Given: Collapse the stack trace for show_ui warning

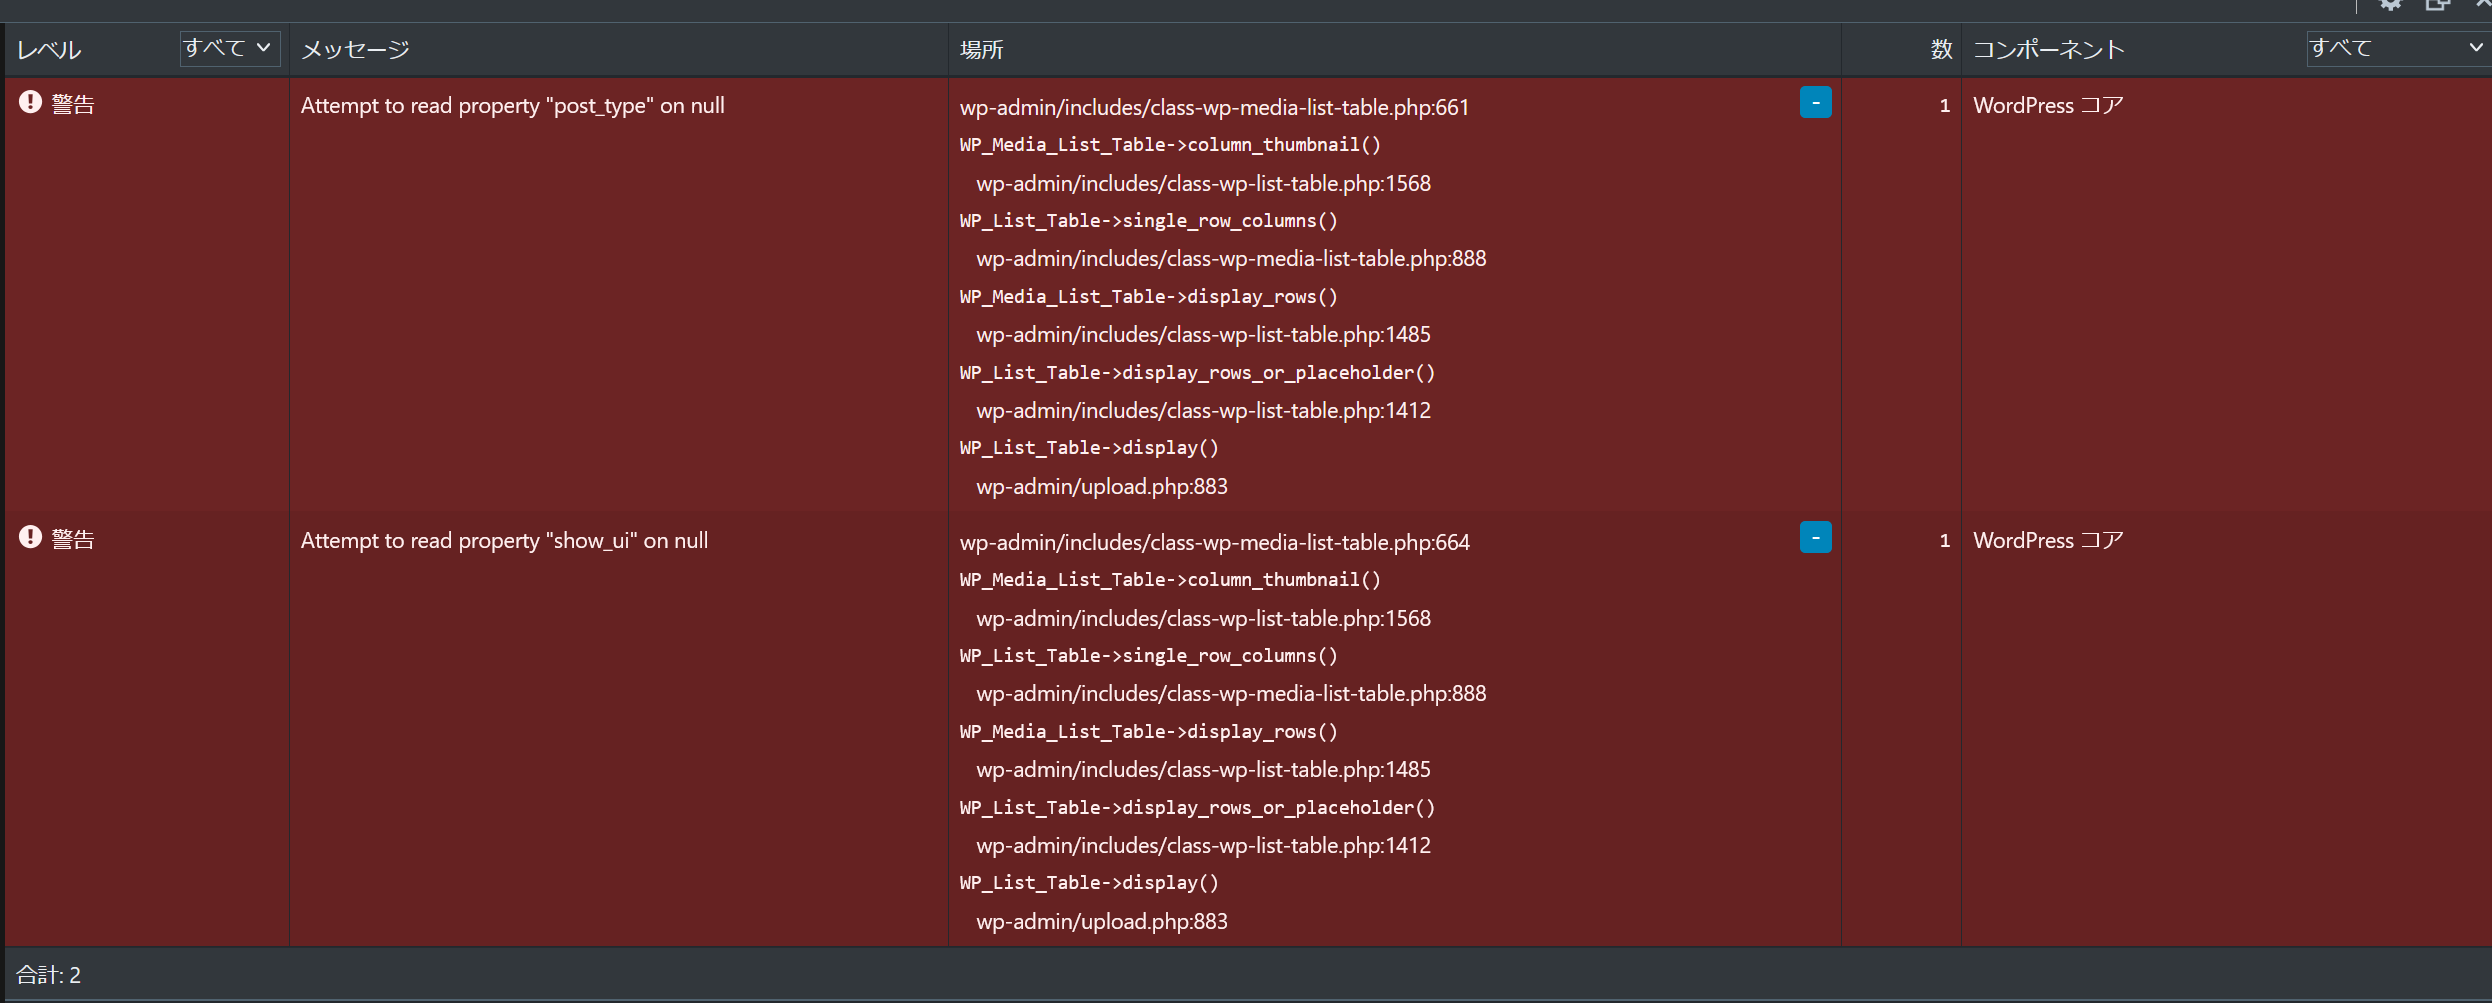Looking at the screenshot, I should 1815,537.
